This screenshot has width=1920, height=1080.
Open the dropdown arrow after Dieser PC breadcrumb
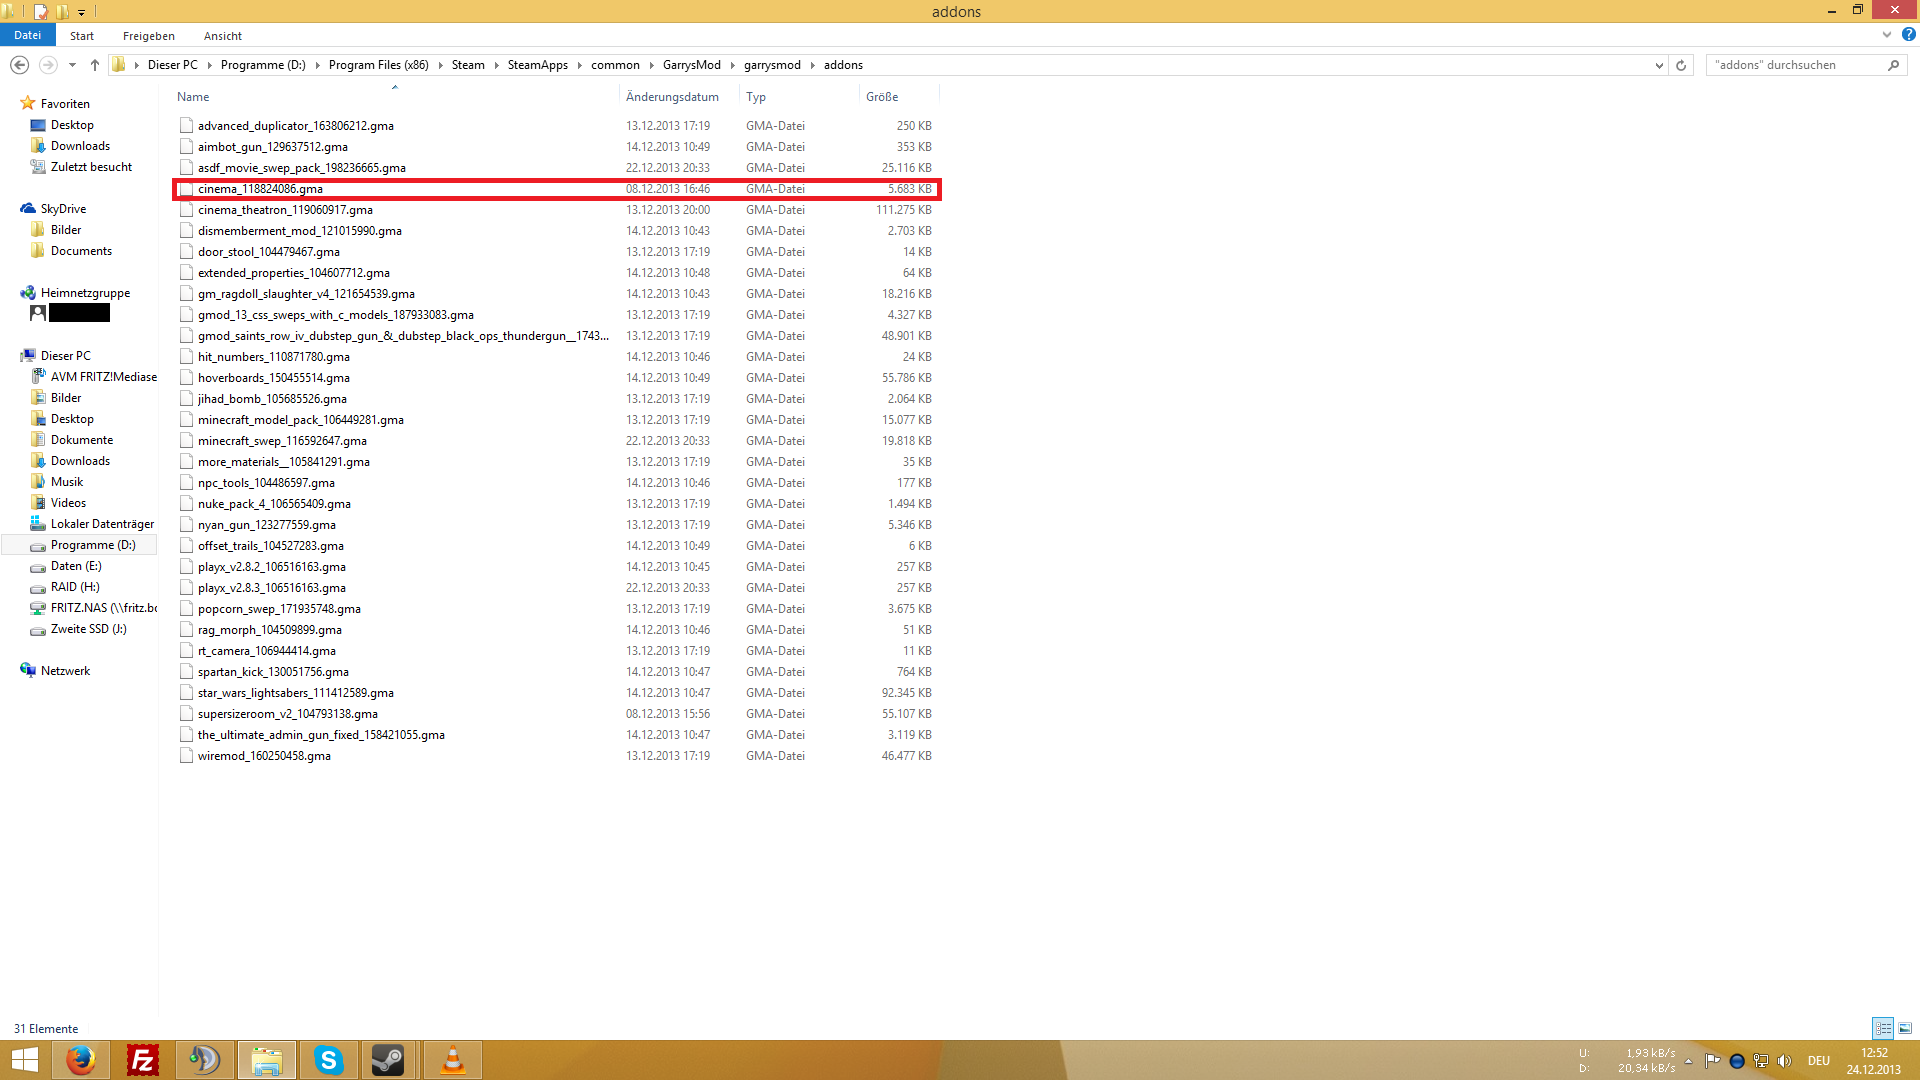[x=209, y=65]
